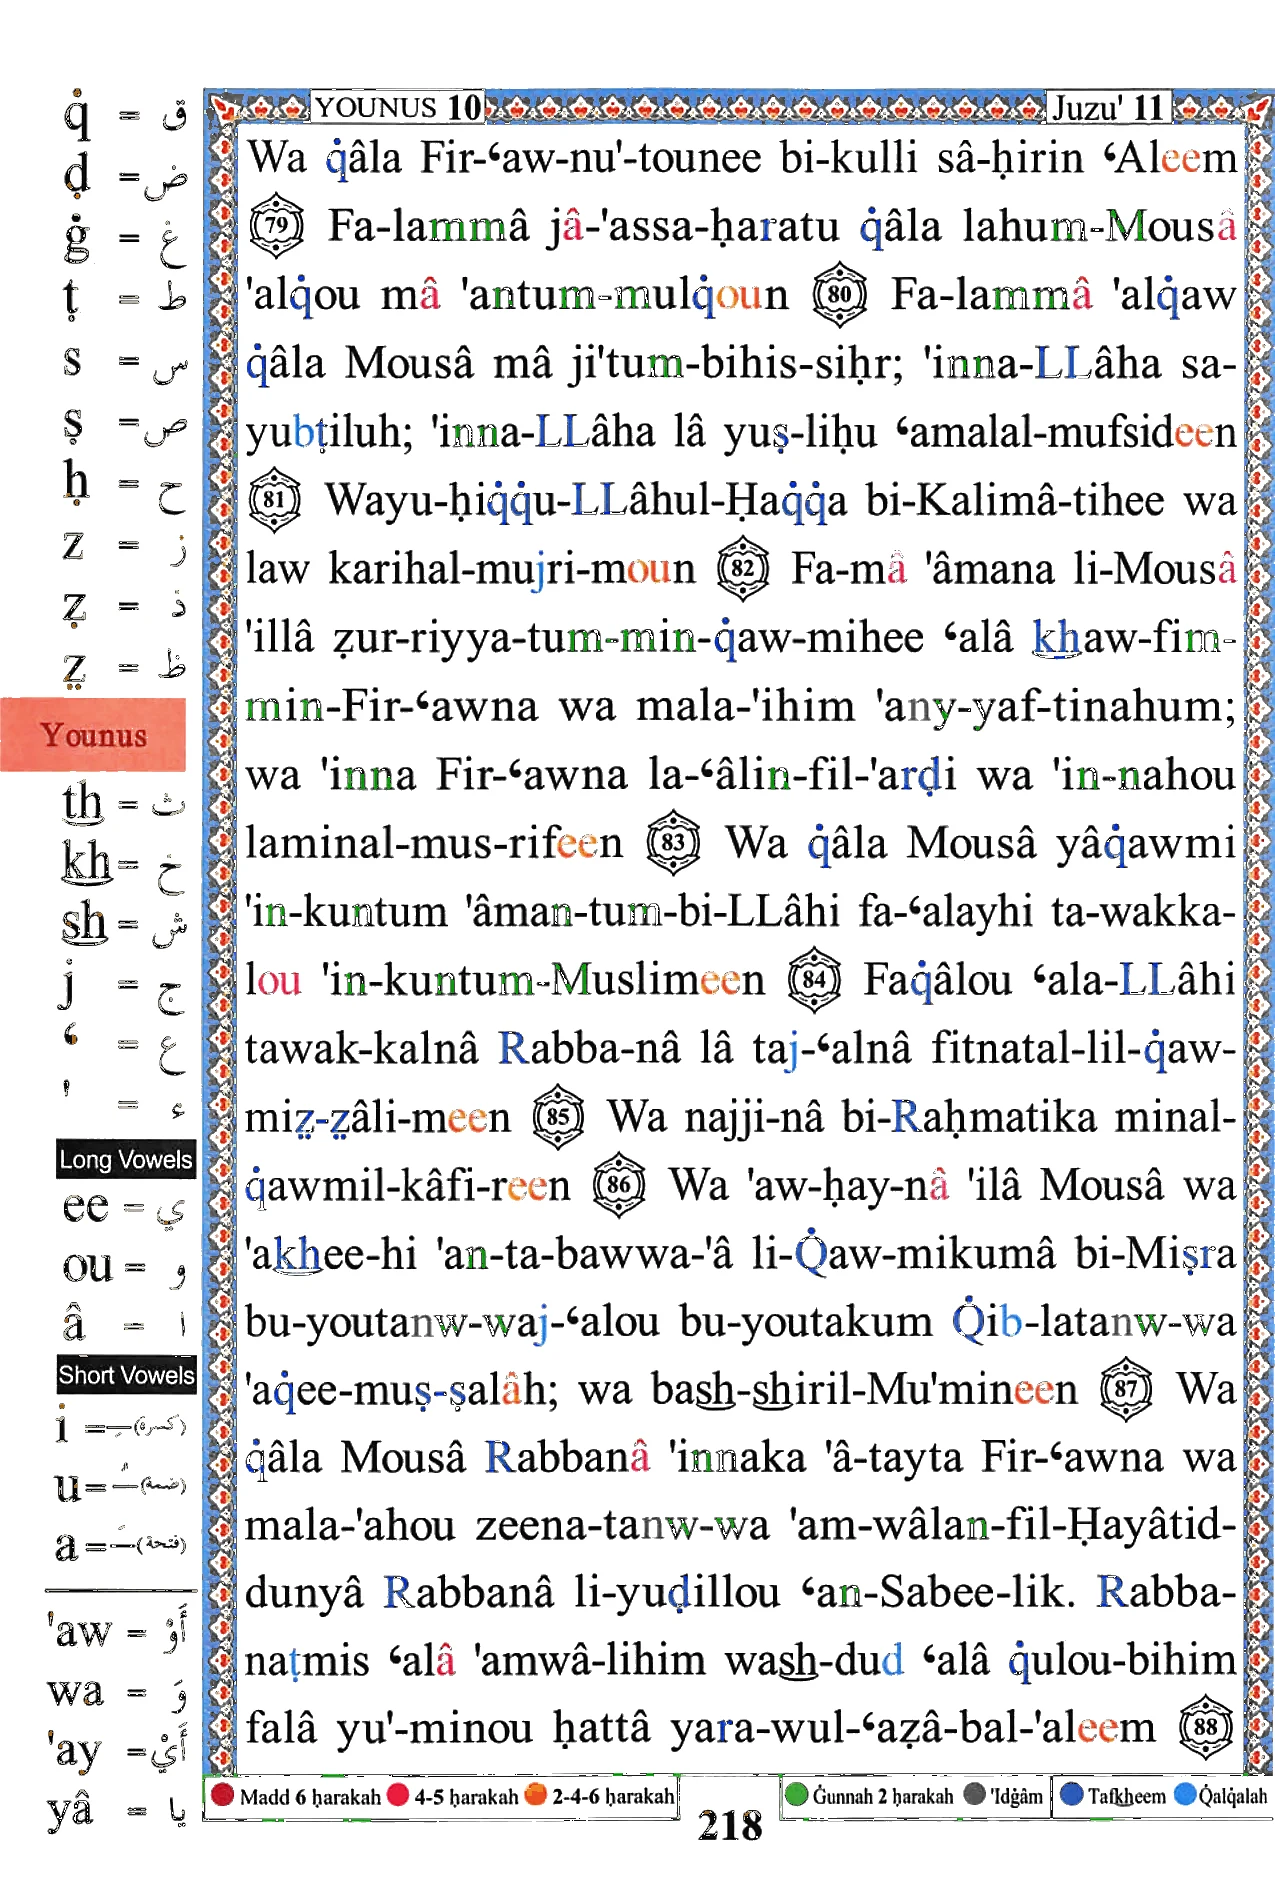This screenshot has width=1275, height=1892.
Task: Tap the verse 82 marker icon
Action: pos(743,568)
